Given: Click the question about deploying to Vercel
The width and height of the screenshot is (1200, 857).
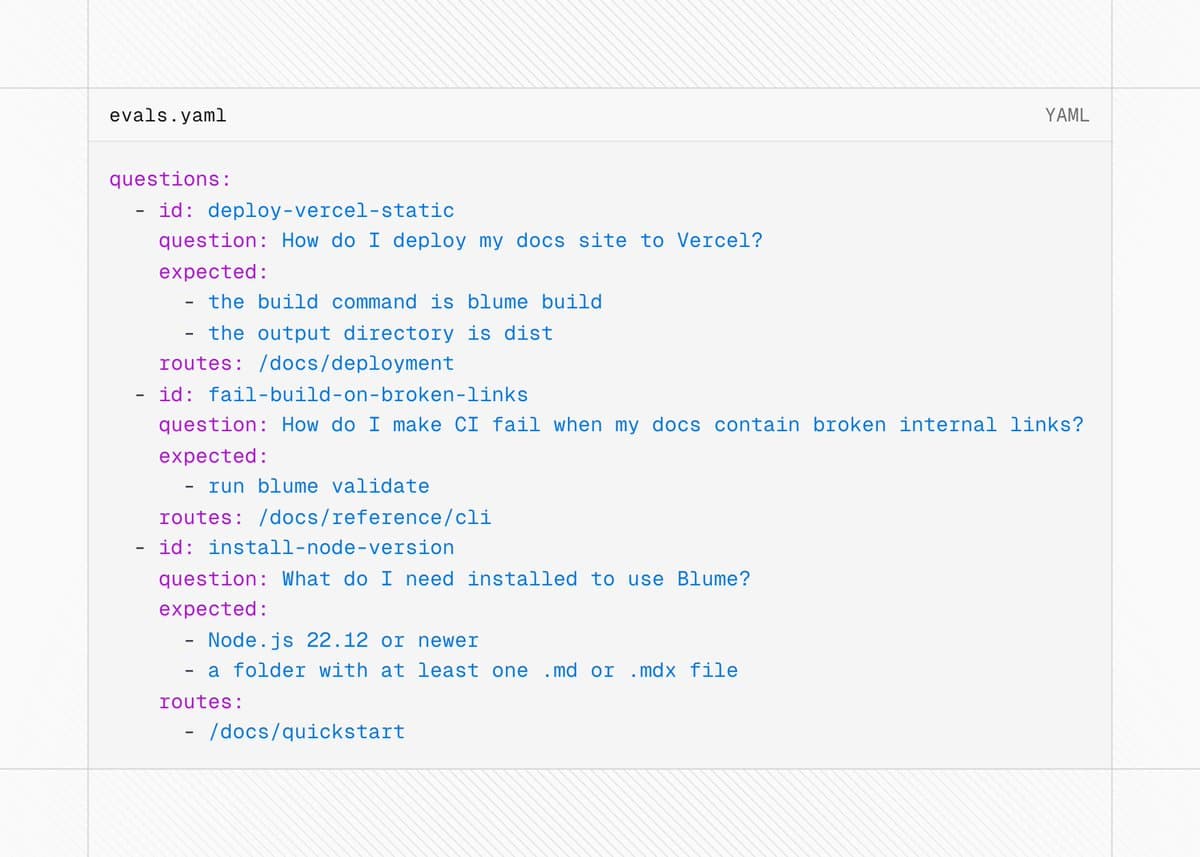Looking at the screenshot, I should tap(522, 240).
